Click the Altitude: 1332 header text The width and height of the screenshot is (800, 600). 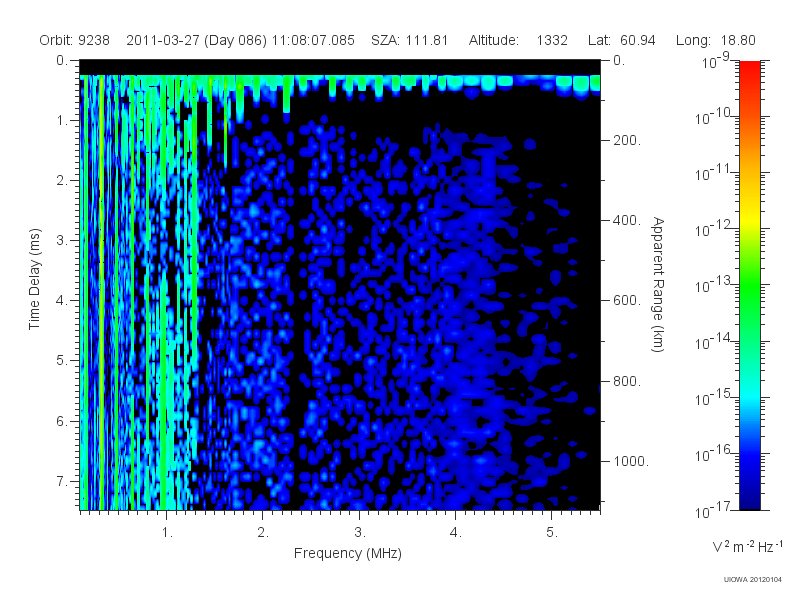point(518,40)
